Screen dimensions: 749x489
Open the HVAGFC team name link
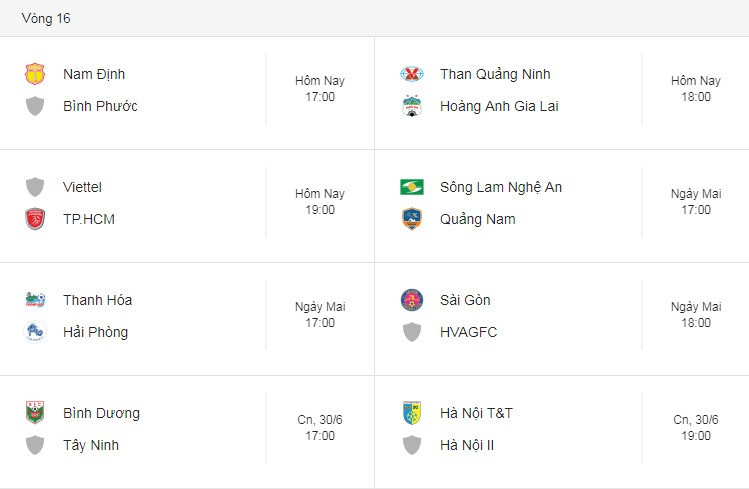tap(469, 332)
